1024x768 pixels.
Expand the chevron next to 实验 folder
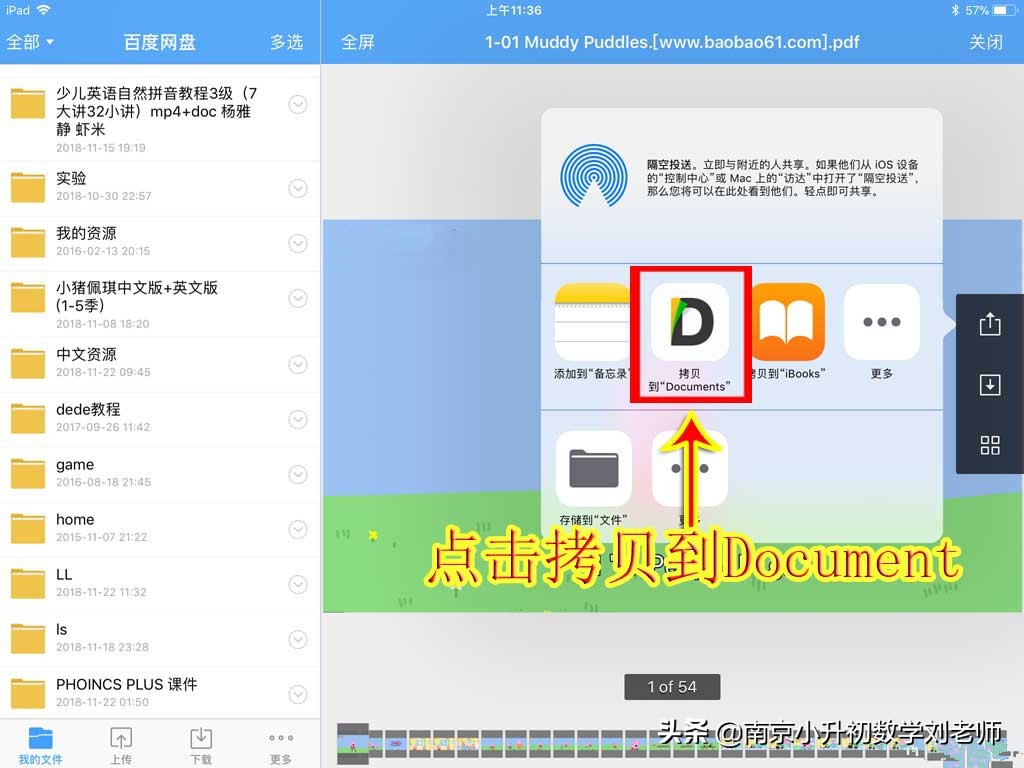[x=298, y=187]
